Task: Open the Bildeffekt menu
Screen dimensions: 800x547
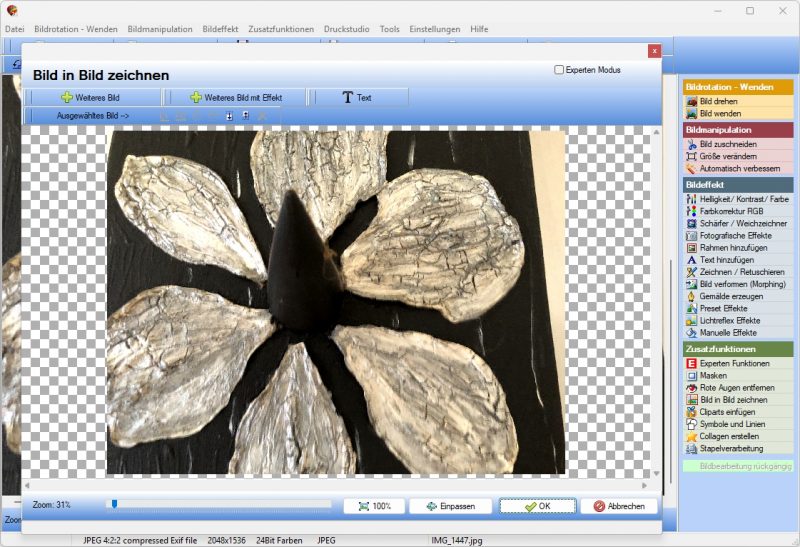Action: click(220, 29)
